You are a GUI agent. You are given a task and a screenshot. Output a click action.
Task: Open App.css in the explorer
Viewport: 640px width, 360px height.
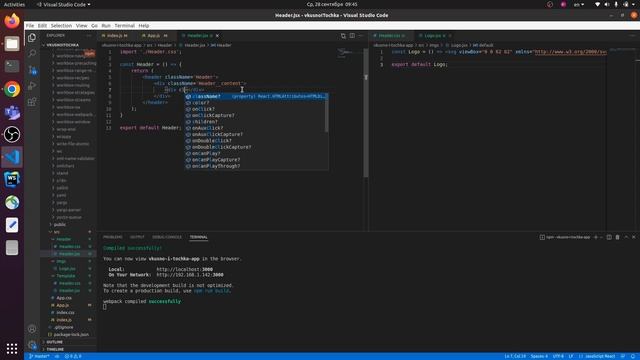(64, 298)
